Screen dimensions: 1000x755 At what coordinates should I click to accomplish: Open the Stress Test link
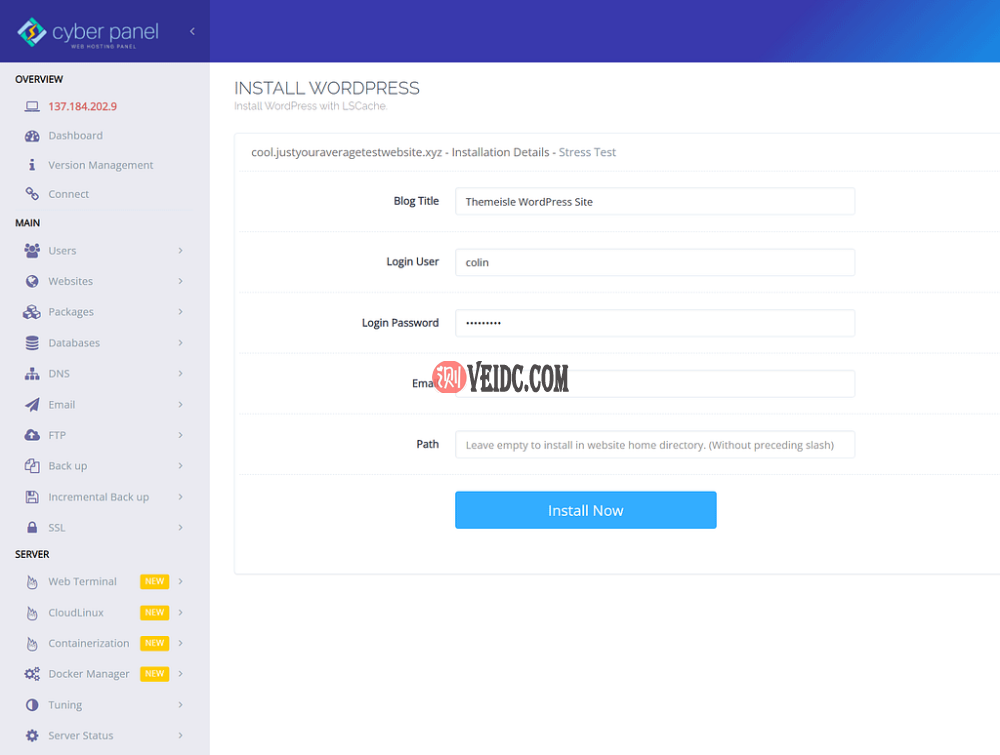[587, 152]
